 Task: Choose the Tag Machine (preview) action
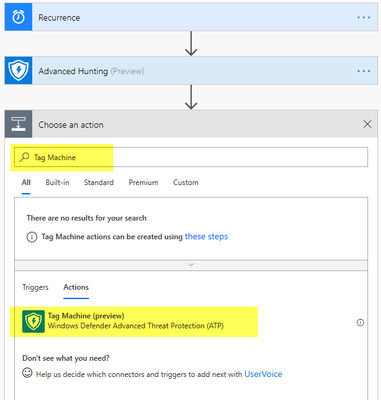click(x=134, y=322)
